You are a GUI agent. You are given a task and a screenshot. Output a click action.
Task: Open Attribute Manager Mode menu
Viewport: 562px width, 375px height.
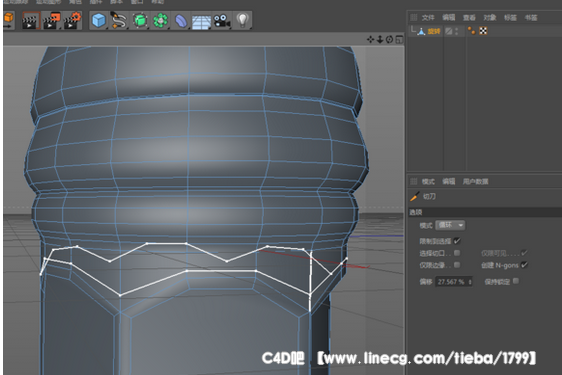(x=428, y=181)
